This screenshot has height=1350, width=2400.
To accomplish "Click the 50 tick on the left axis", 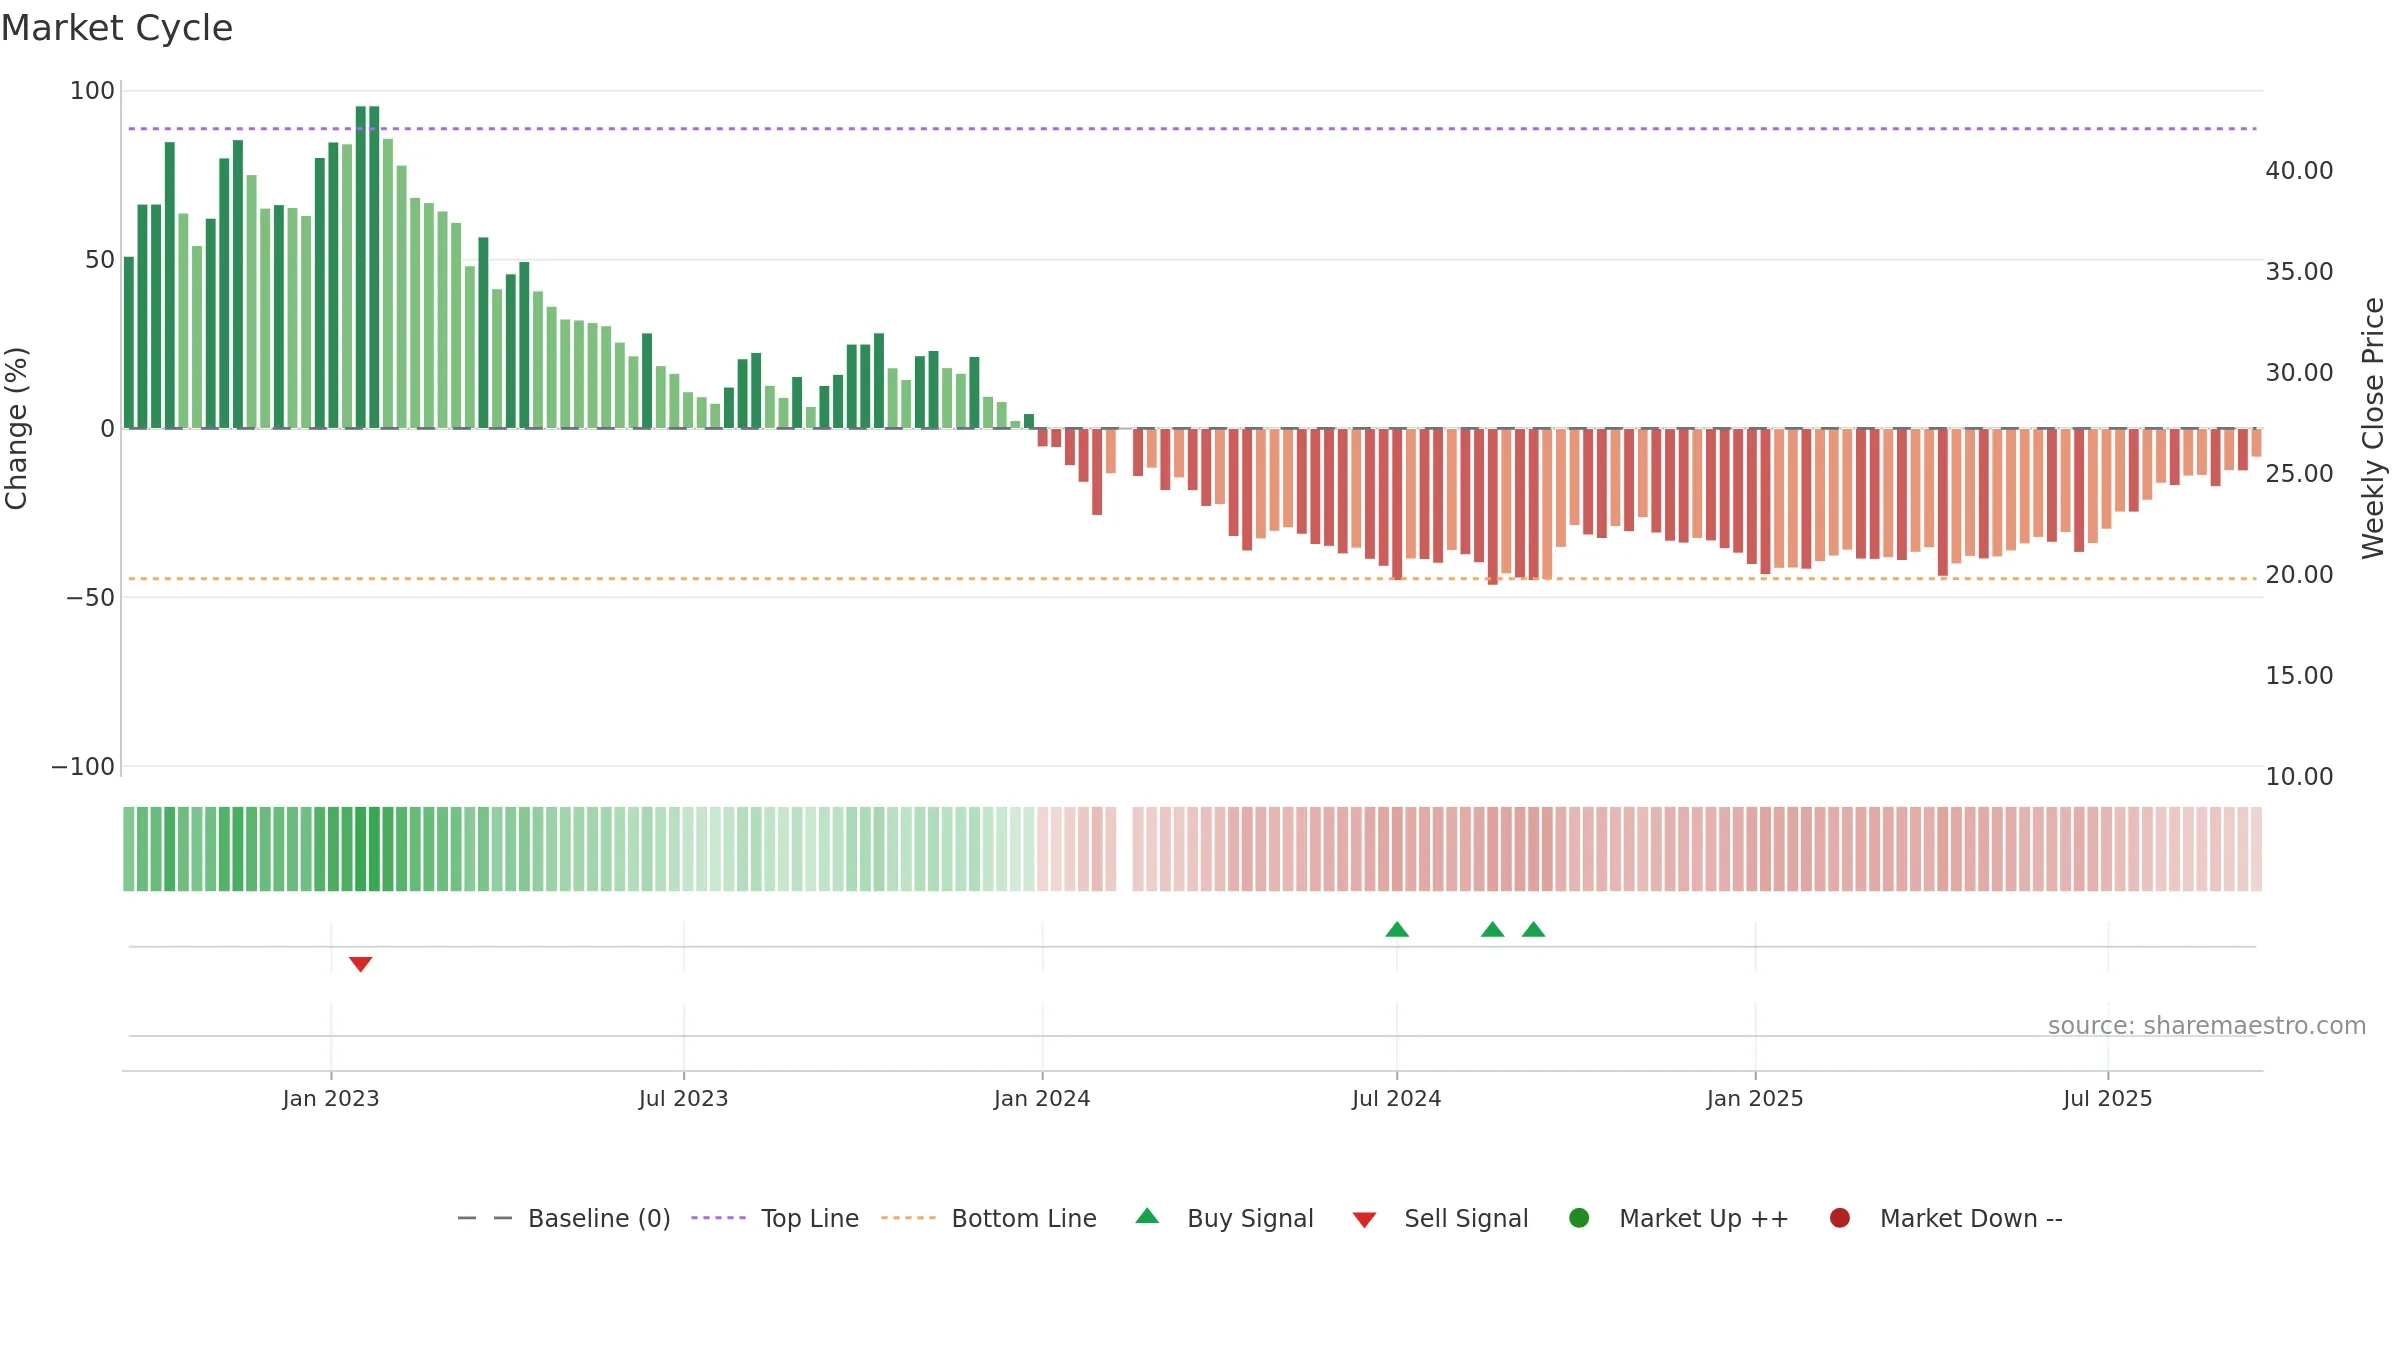I will pos(100,260).
